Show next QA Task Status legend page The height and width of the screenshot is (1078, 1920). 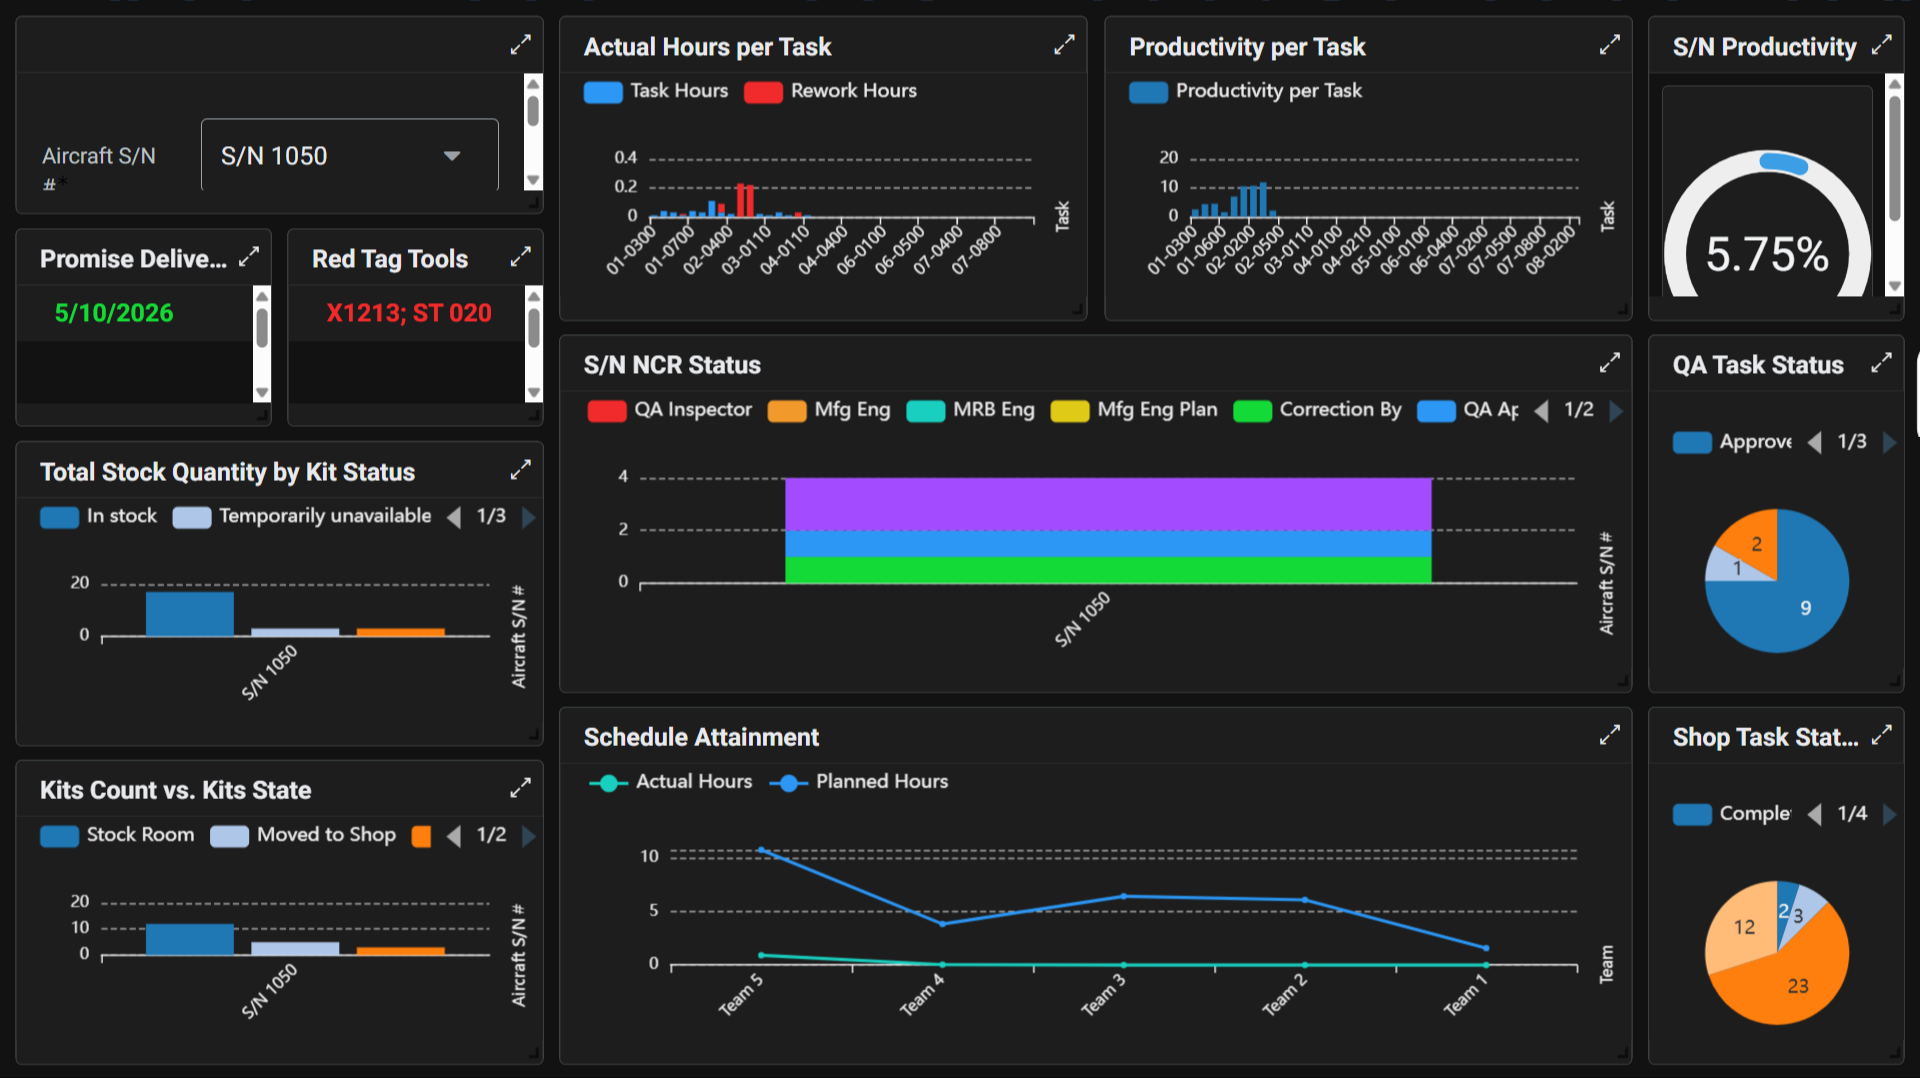1889,443
